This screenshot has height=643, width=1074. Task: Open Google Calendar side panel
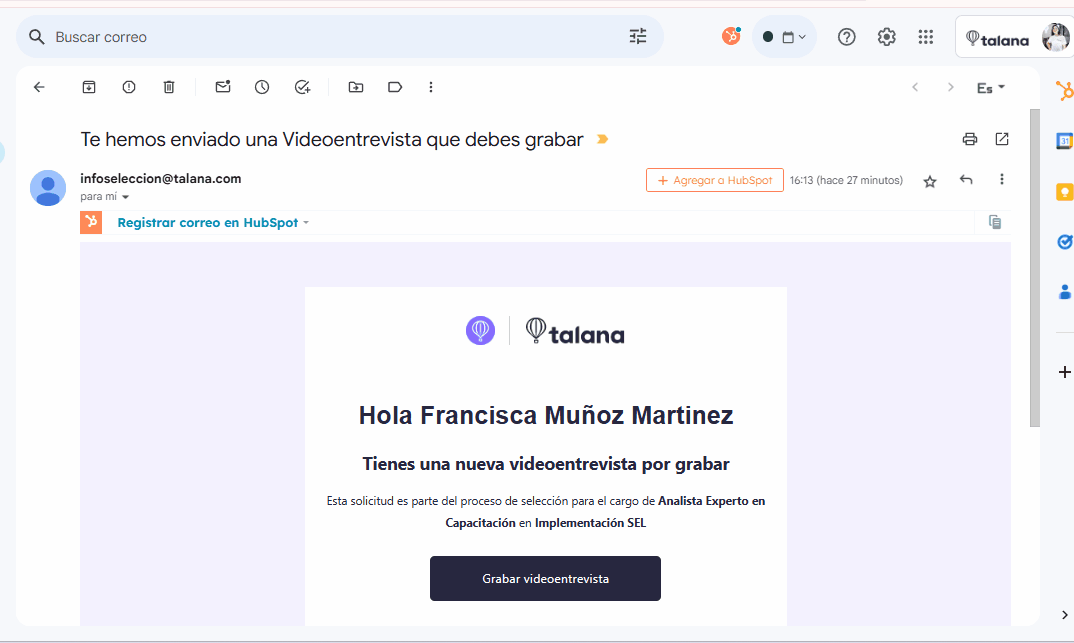click(x=1064, y=141)
